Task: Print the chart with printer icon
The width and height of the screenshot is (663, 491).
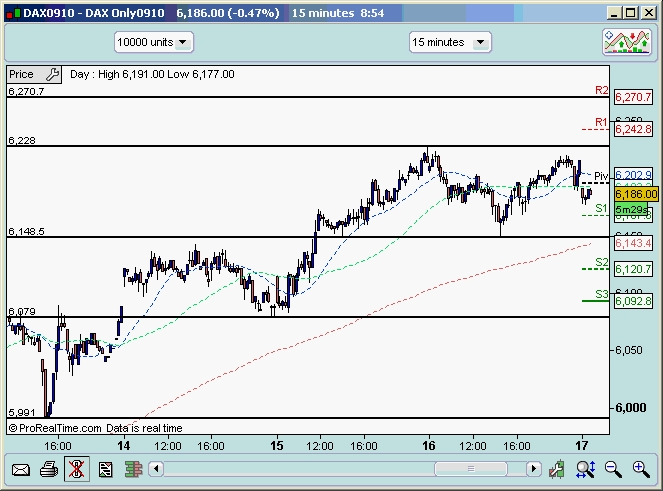Action: coord(48,468)
